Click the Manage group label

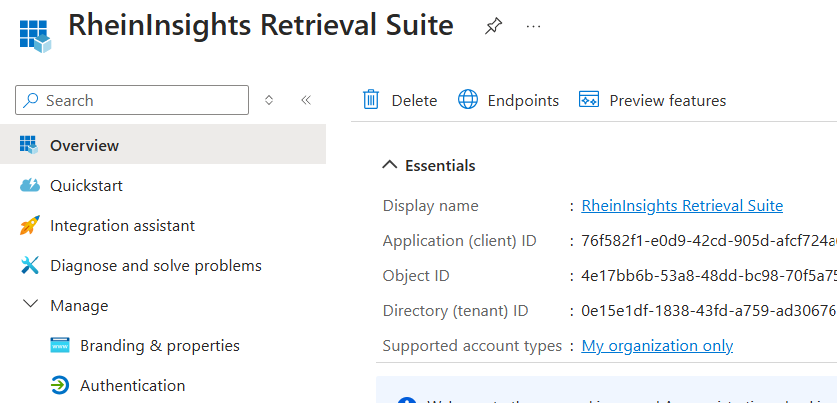[x=79, y=305]
